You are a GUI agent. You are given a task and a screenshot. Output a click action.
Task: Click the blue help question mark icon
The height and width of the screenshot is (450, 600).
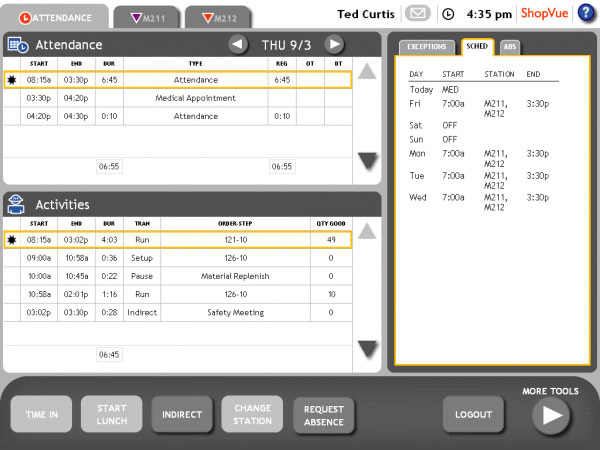click(x=585, y=14)
